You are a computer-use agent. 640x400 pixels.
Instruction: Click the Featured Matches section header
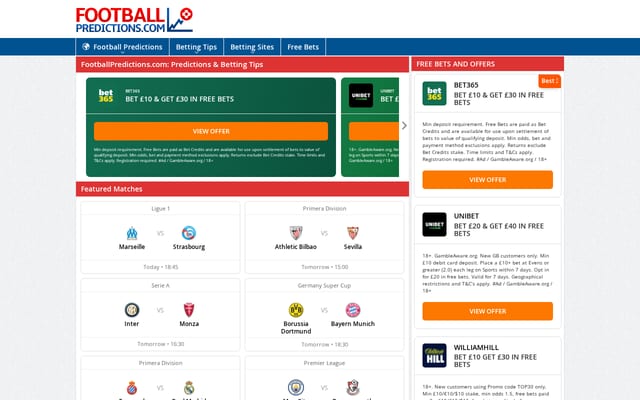[x=242, y=189]
